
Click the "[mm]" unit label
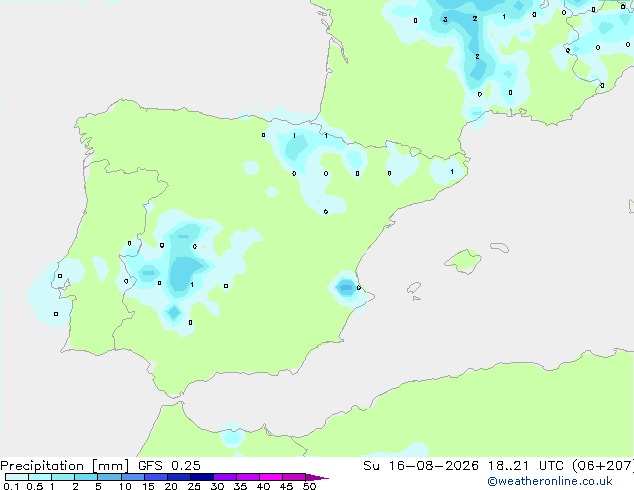(111, 466)
